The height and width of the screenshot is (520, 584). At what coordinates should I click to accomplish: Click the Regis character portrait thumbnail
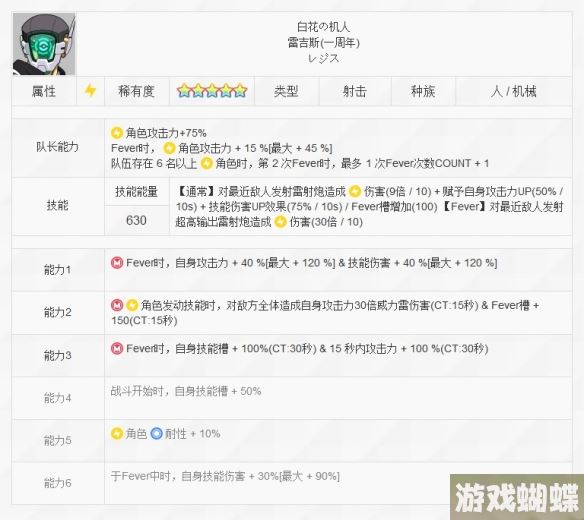point(44,44)
